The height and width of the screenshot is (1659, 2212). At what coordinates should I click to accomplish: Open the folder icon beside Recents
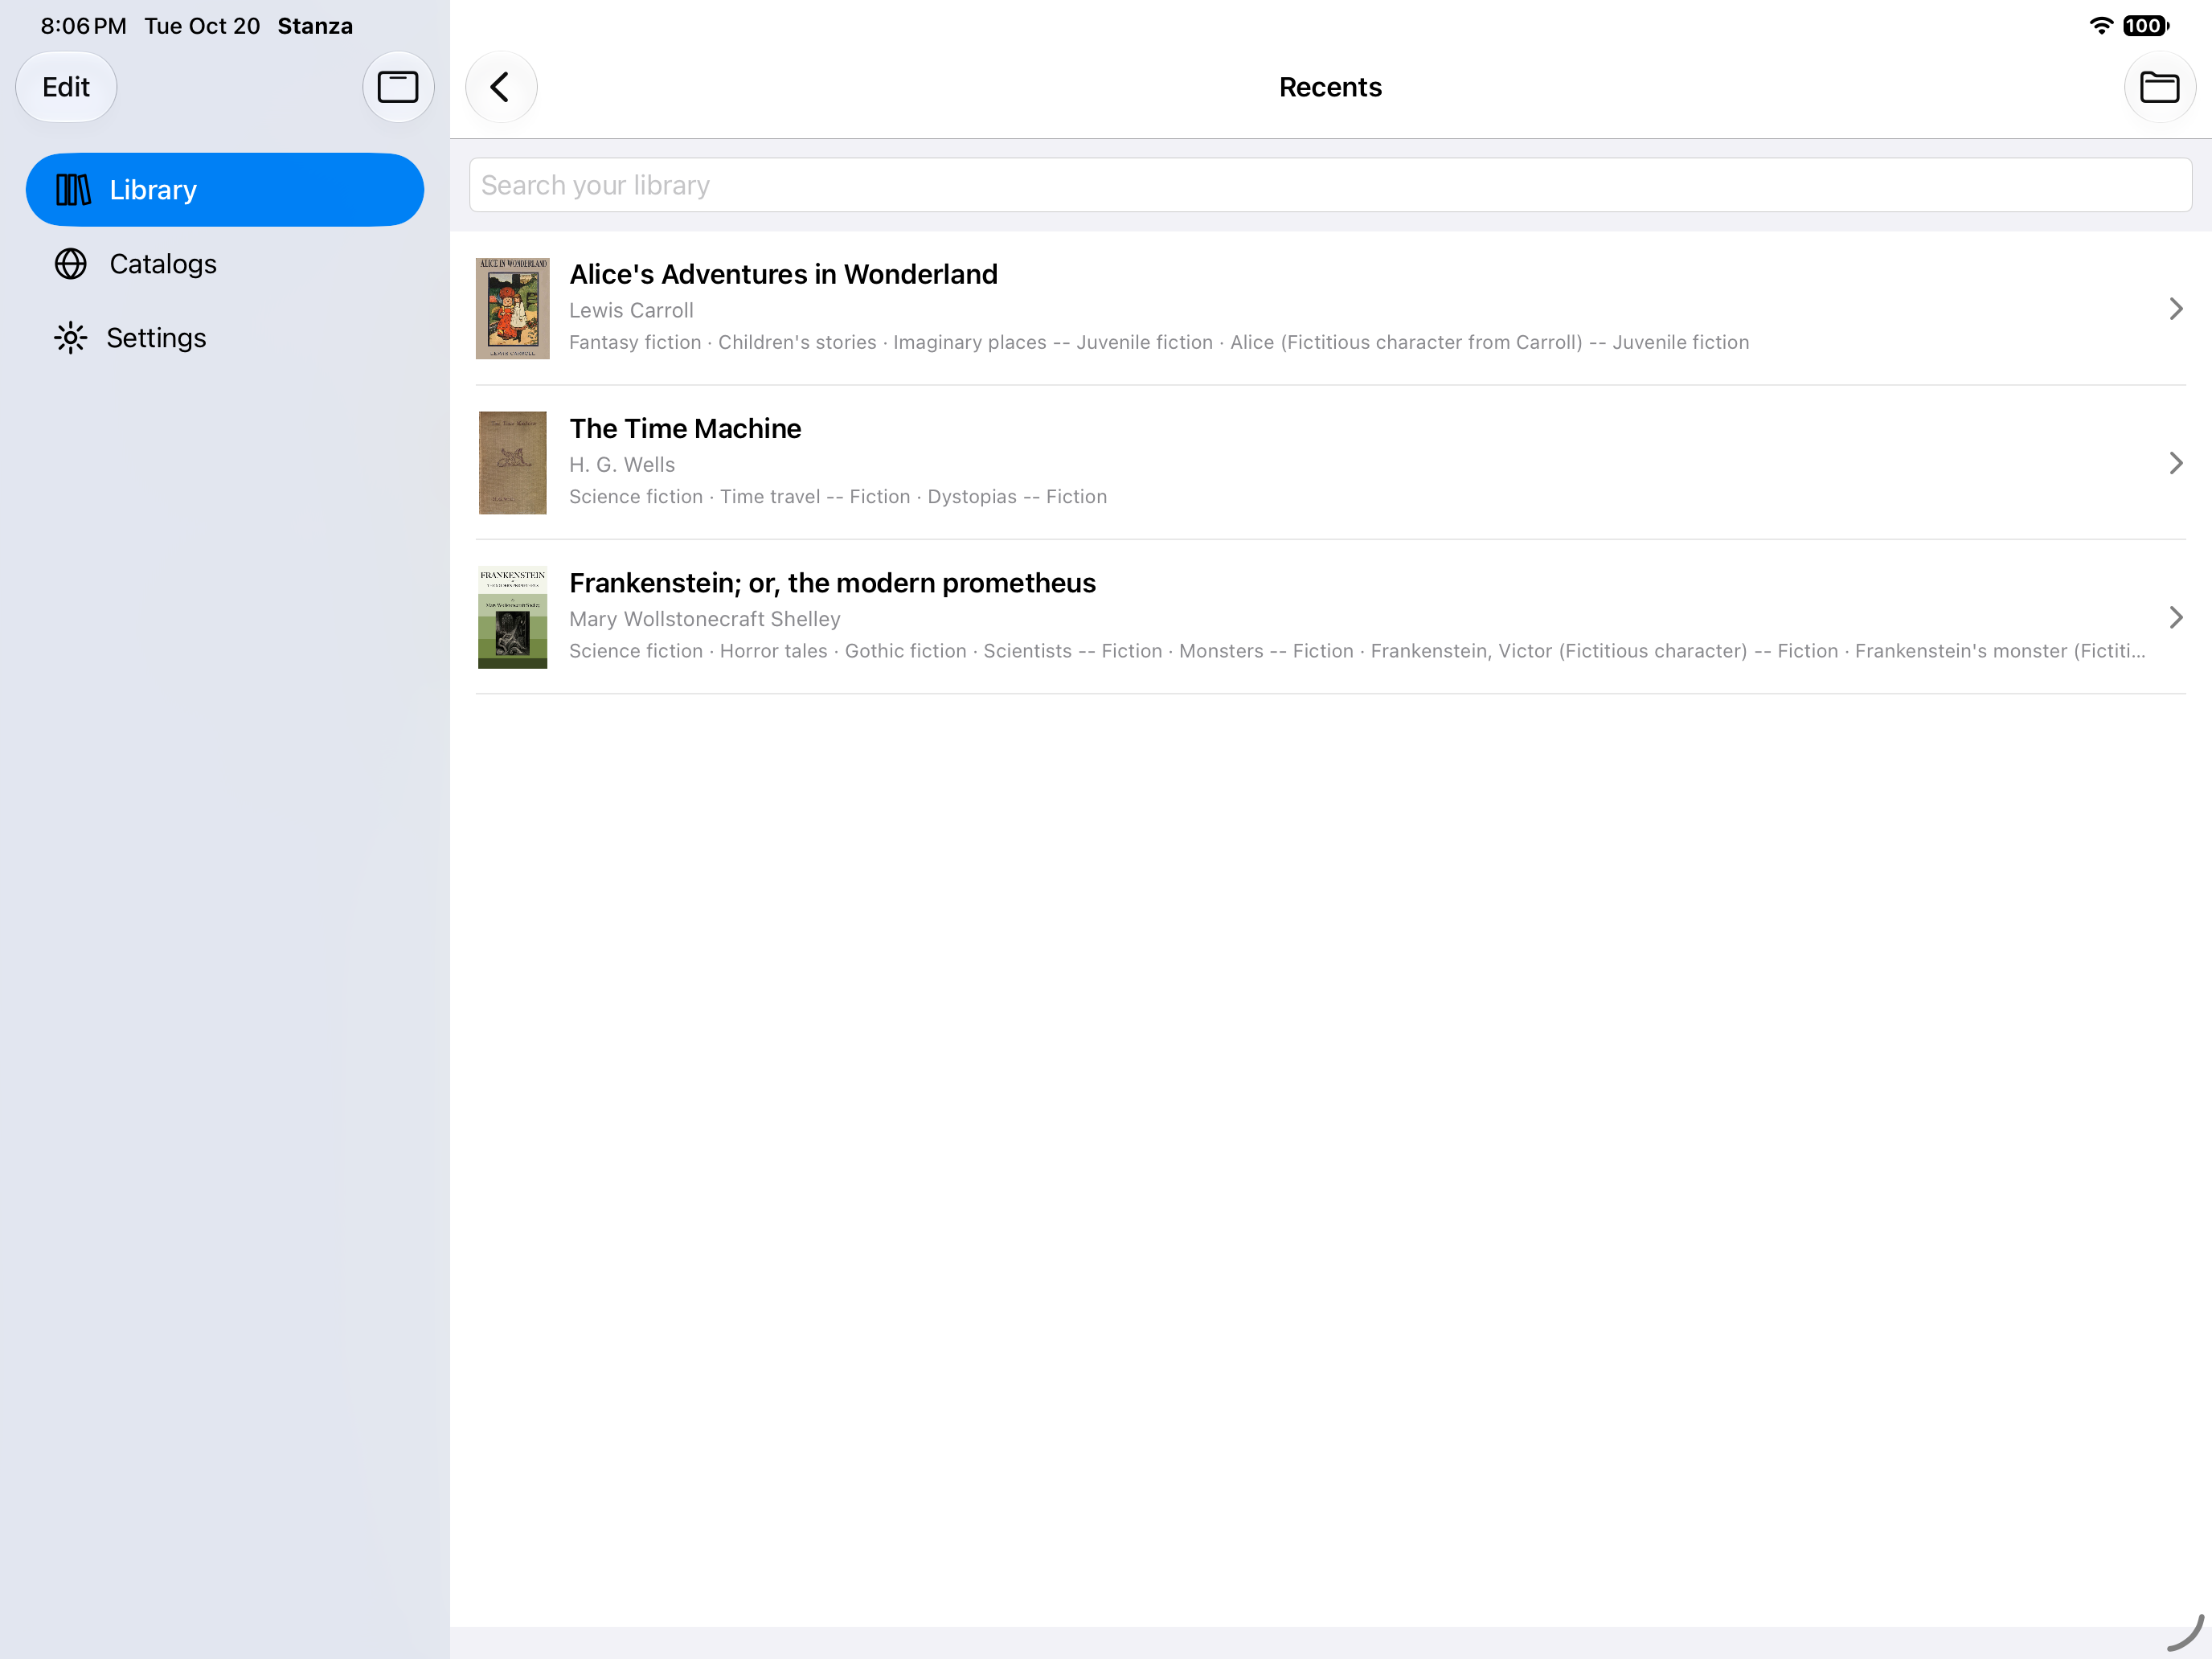click(2159, 87)
